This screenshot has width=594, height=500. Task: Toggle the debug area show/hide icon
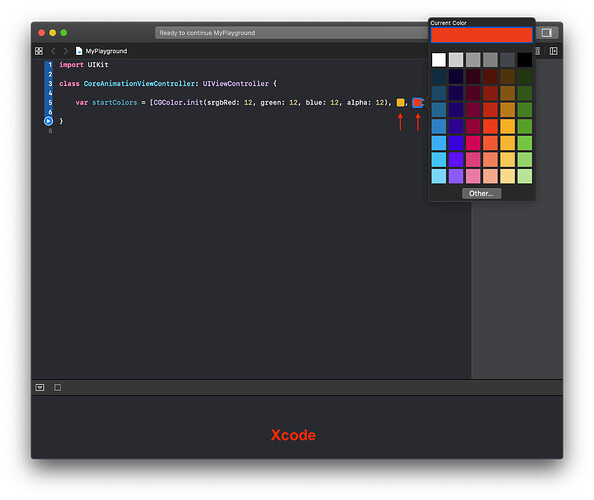(40, 388)
